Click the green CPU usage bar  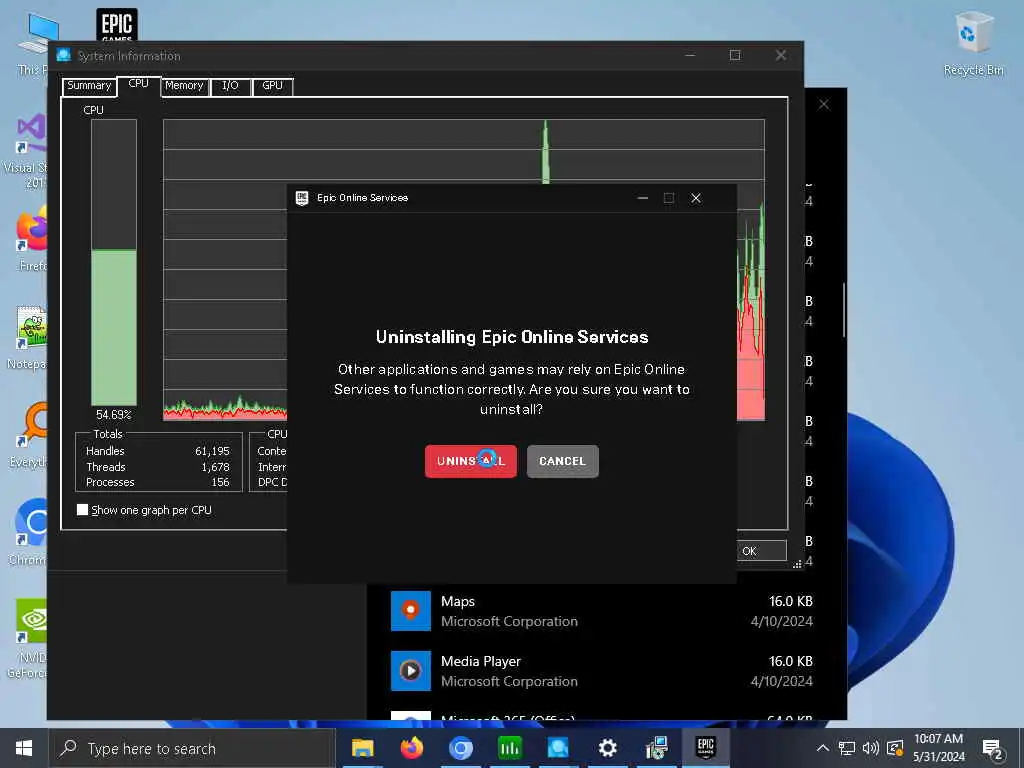tap(114, 328)
